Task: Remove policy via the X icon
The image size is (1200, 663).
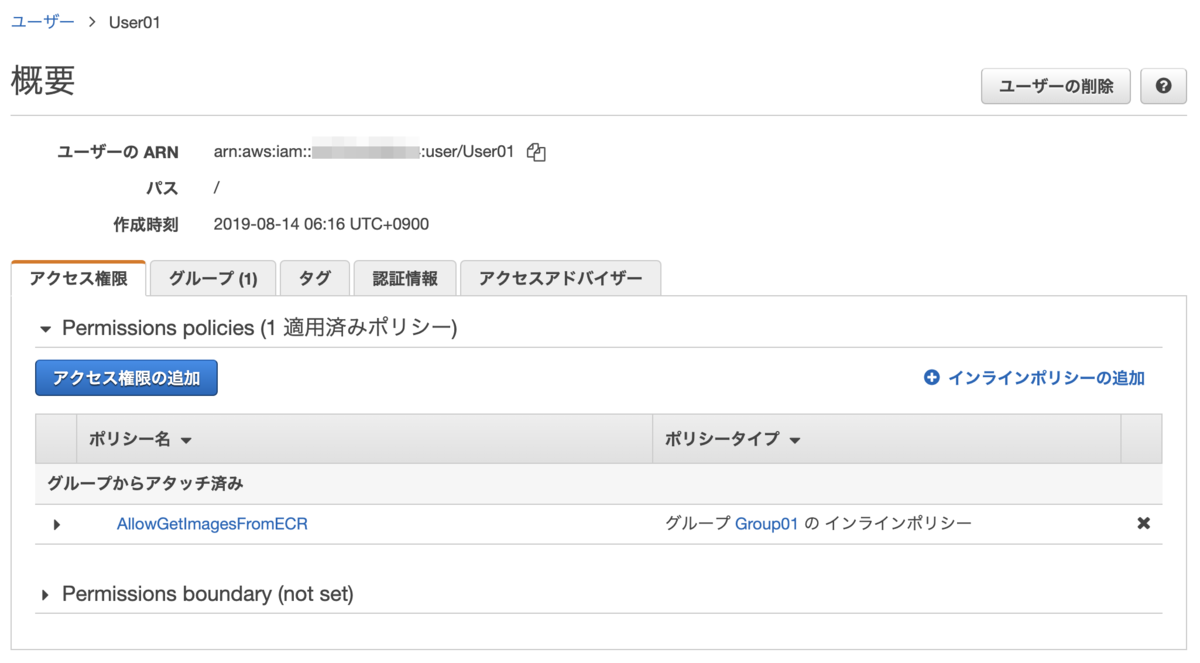Action: click(x=1142, y=523)
